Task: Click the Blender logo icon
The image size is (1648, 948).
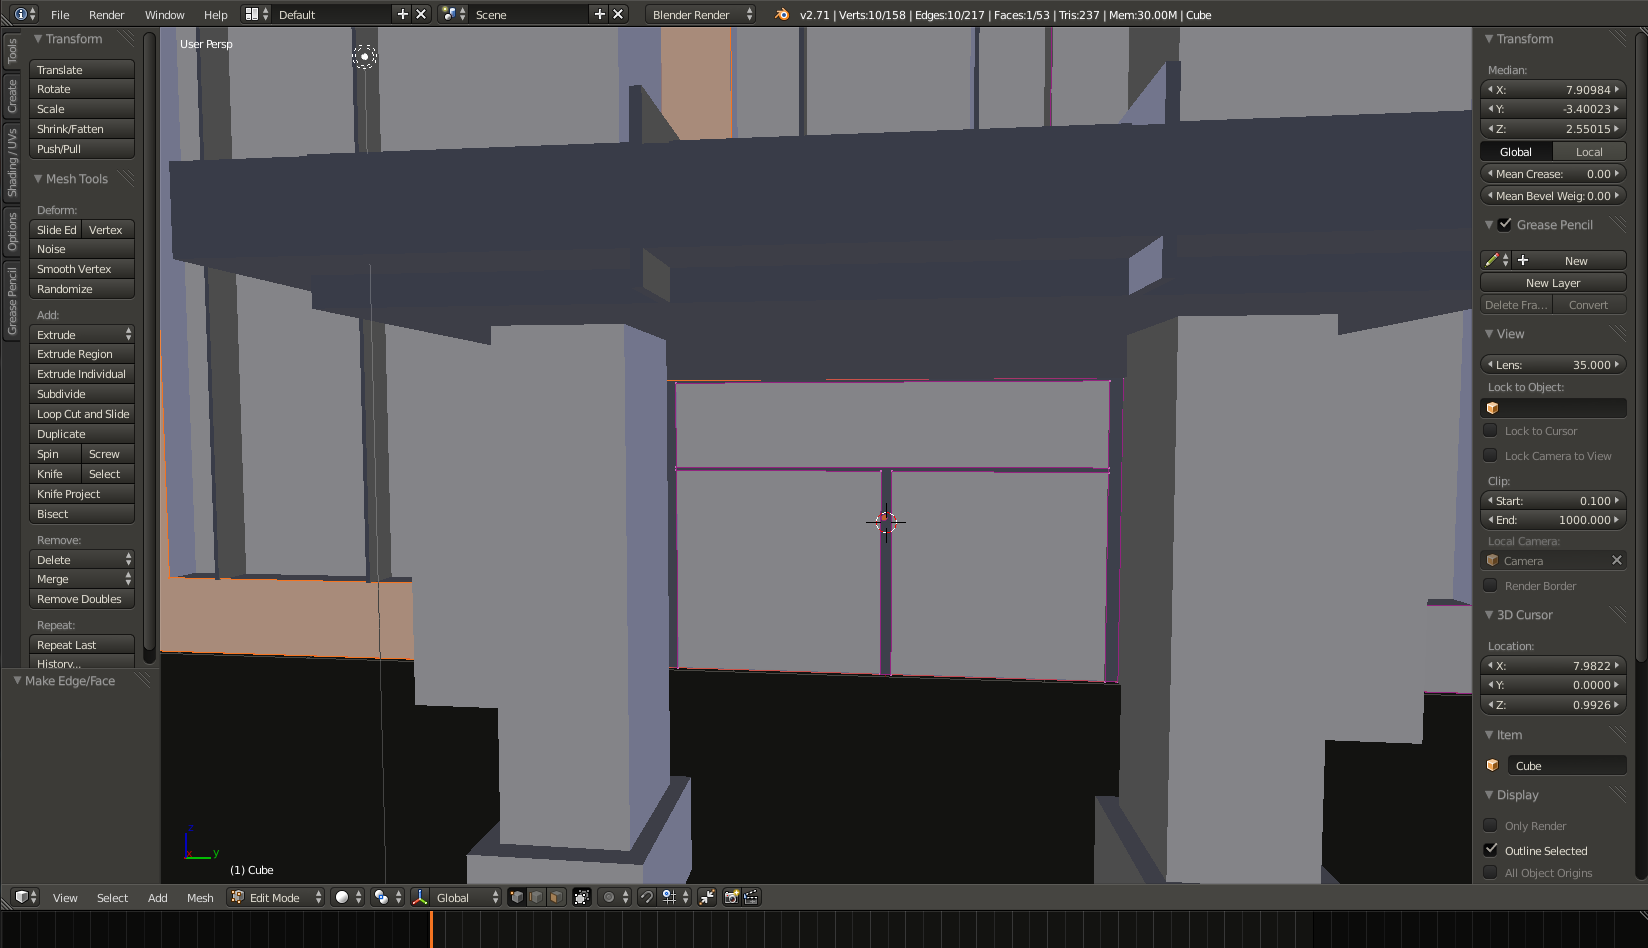Action: point(782,14)
